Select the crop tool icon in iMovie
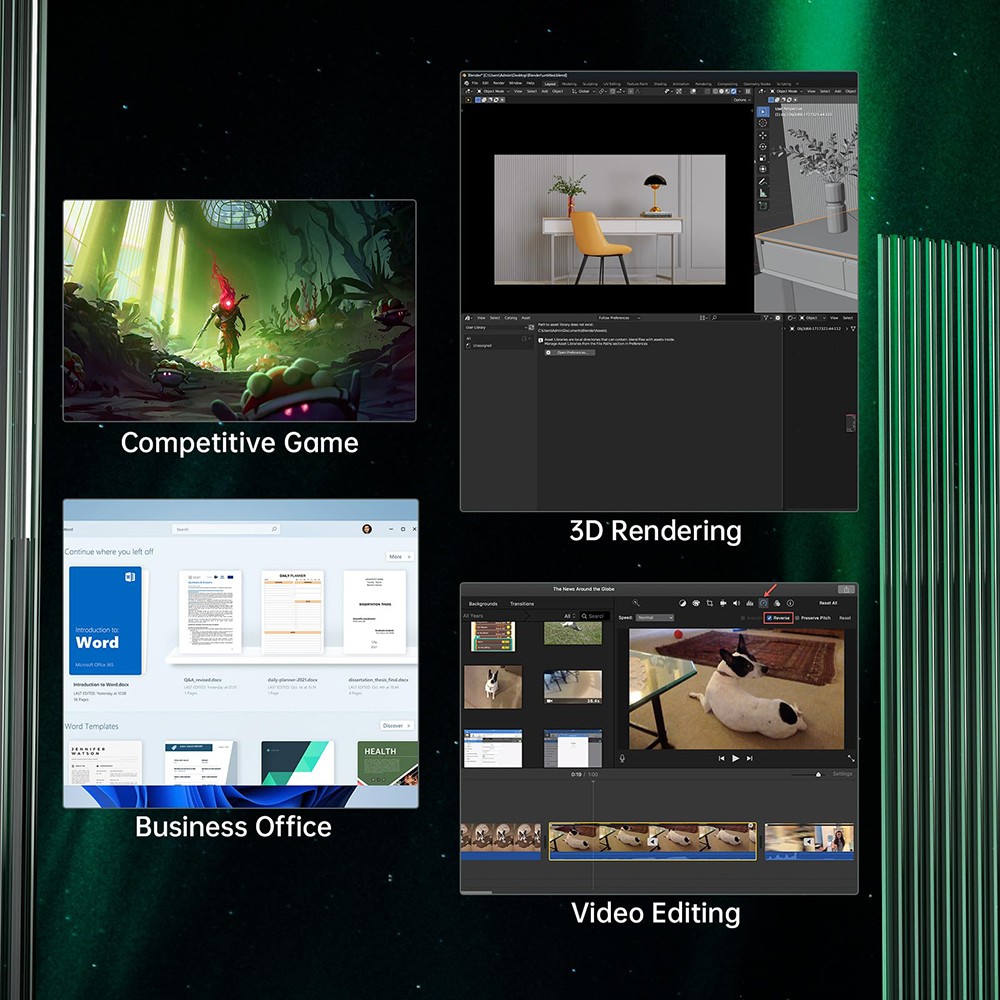 click(x=709, y=603)
